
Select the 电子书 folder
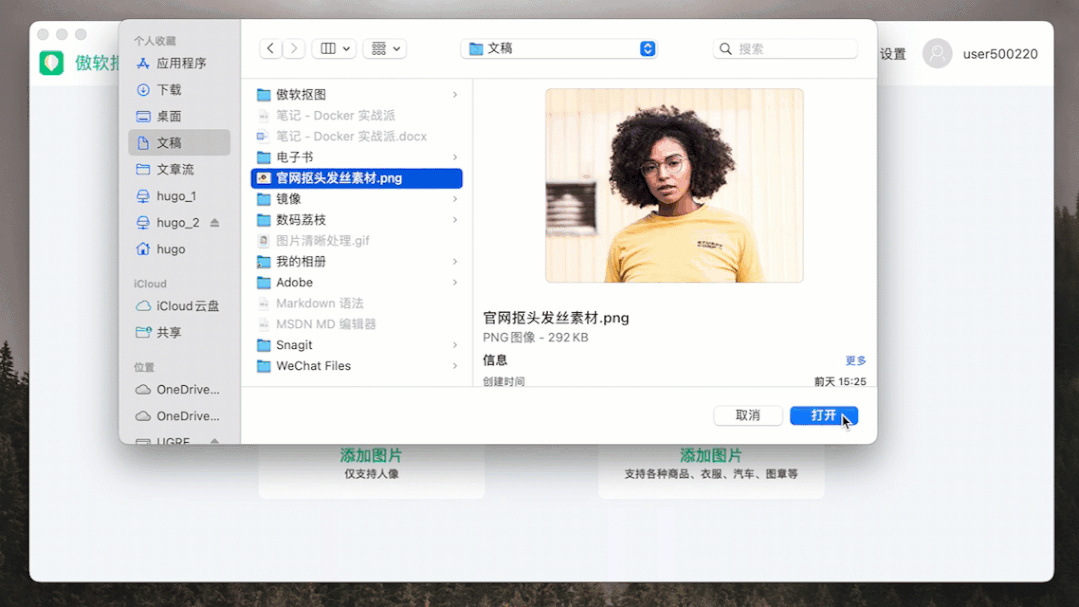pyautogui.click(x=356, y=157)
